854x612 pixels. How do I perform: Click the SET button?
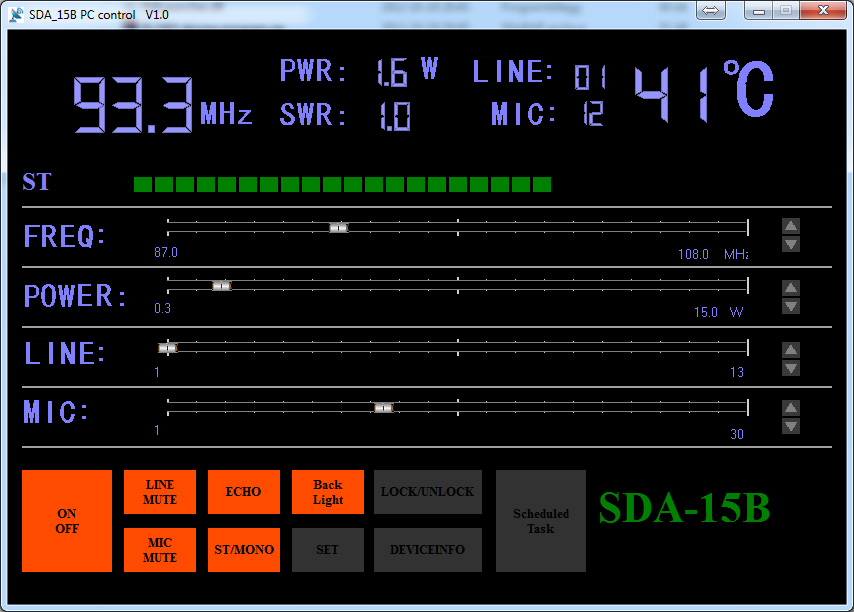tap(328, 550)
